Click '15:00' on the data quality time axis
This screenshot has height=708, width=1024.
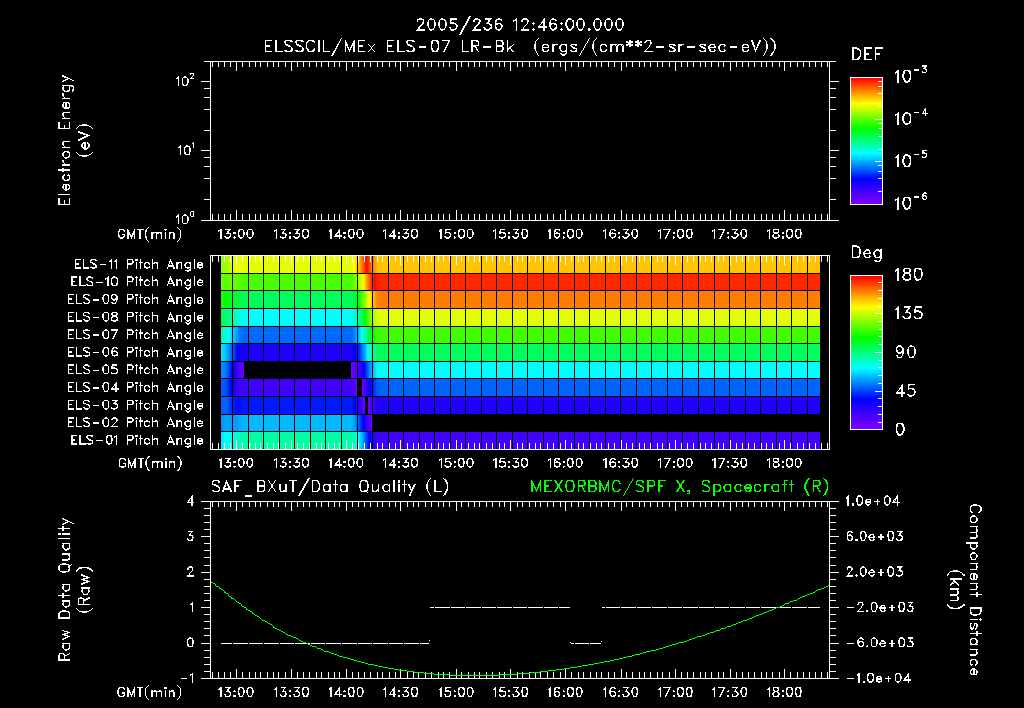(x=455, y=692)
